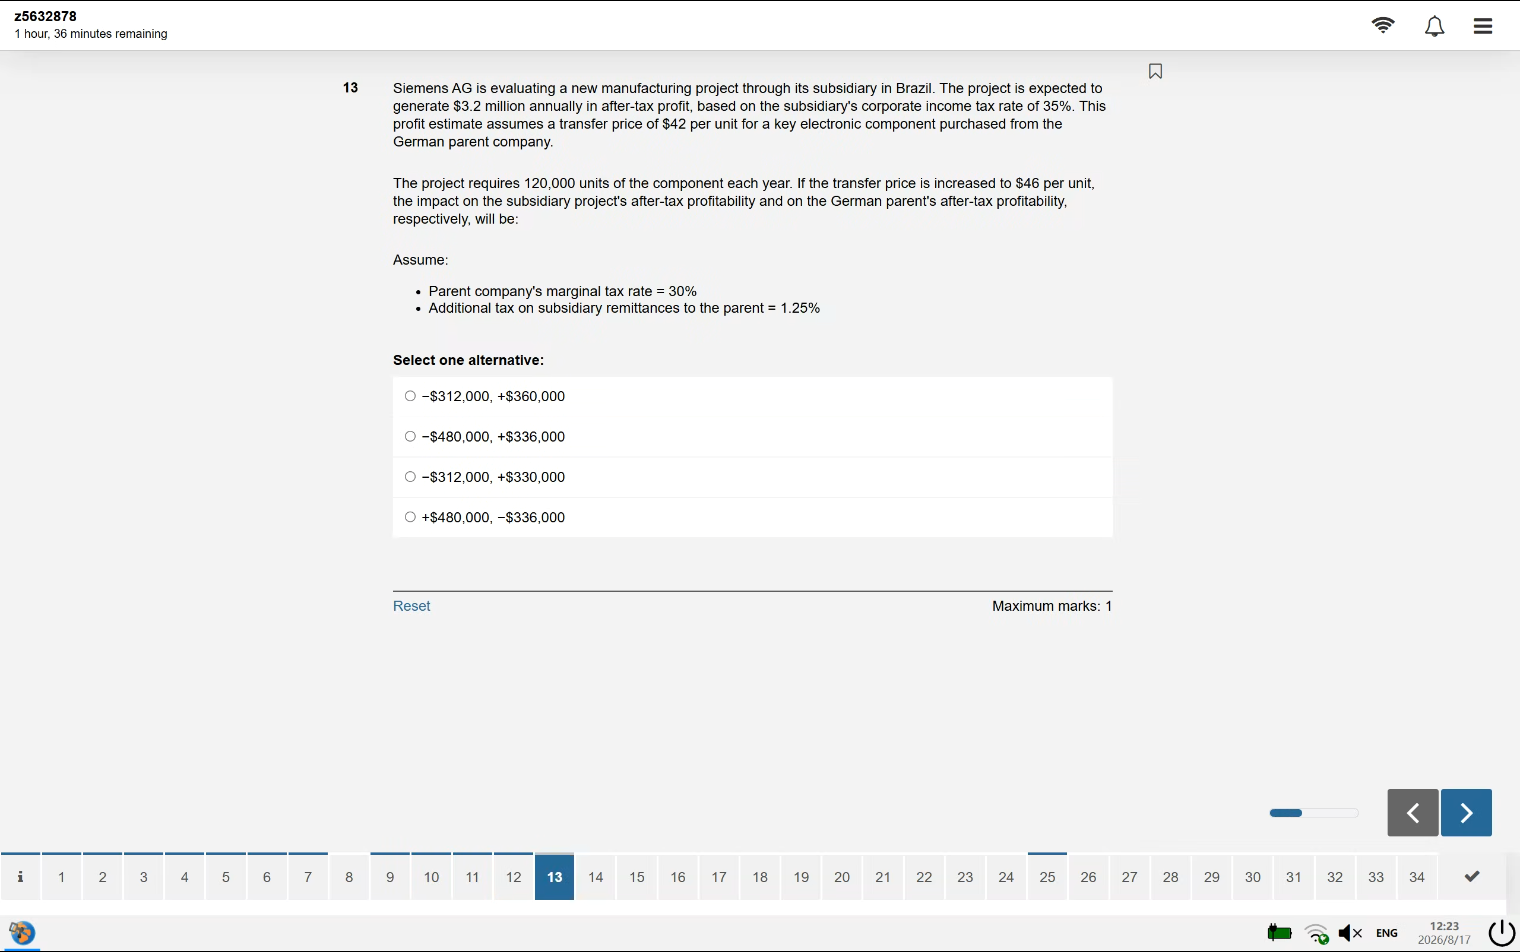This screenshot has width=1520, height=952.
Task: Click the power button in taskbar
Action: pos(1501,933)
